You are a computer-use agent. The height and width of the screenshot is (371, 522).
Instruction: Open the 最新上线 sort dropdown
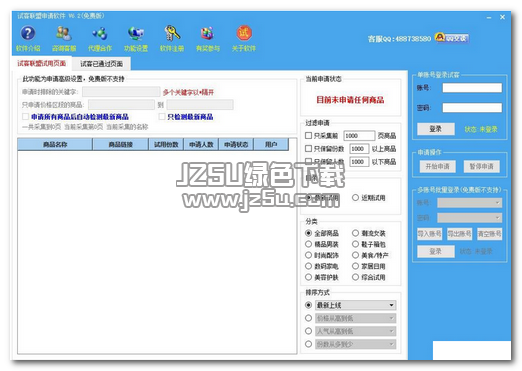coord(356,305)
